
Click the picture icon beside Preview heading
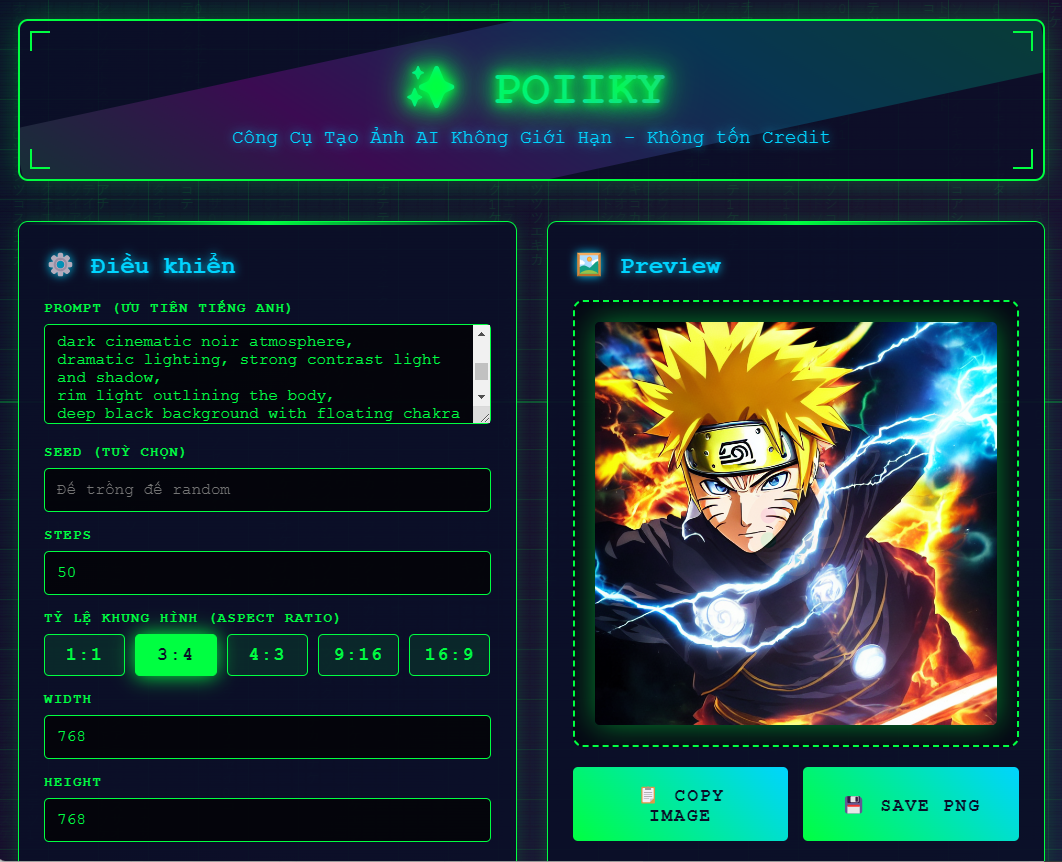point(589,264)
